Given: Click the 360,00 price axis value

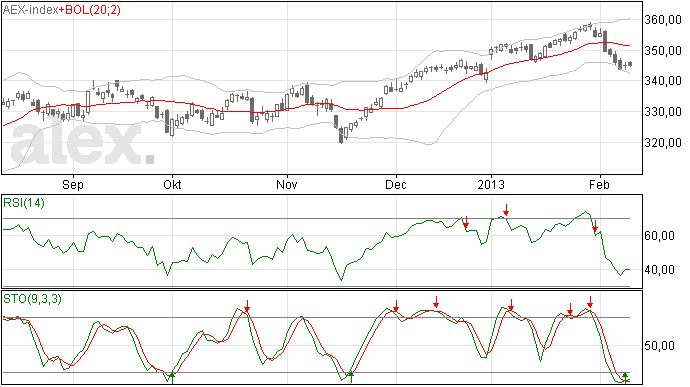Looking at the screenshot, I should (663, 20).
